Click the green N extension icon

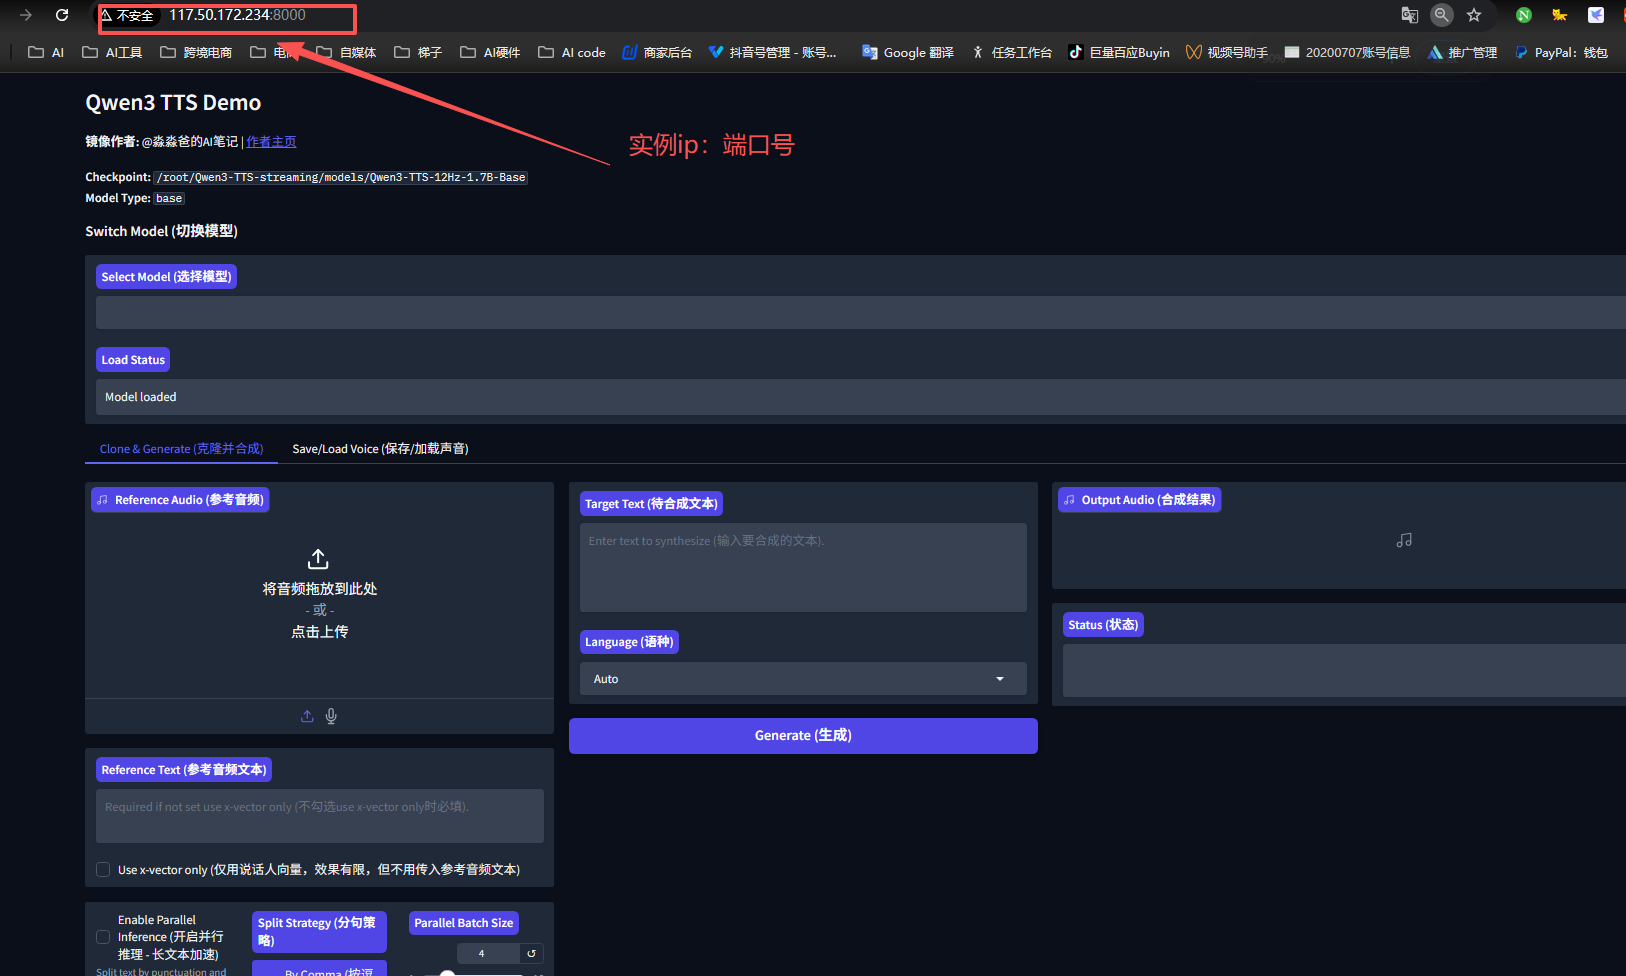click(x=1523, y=15)
